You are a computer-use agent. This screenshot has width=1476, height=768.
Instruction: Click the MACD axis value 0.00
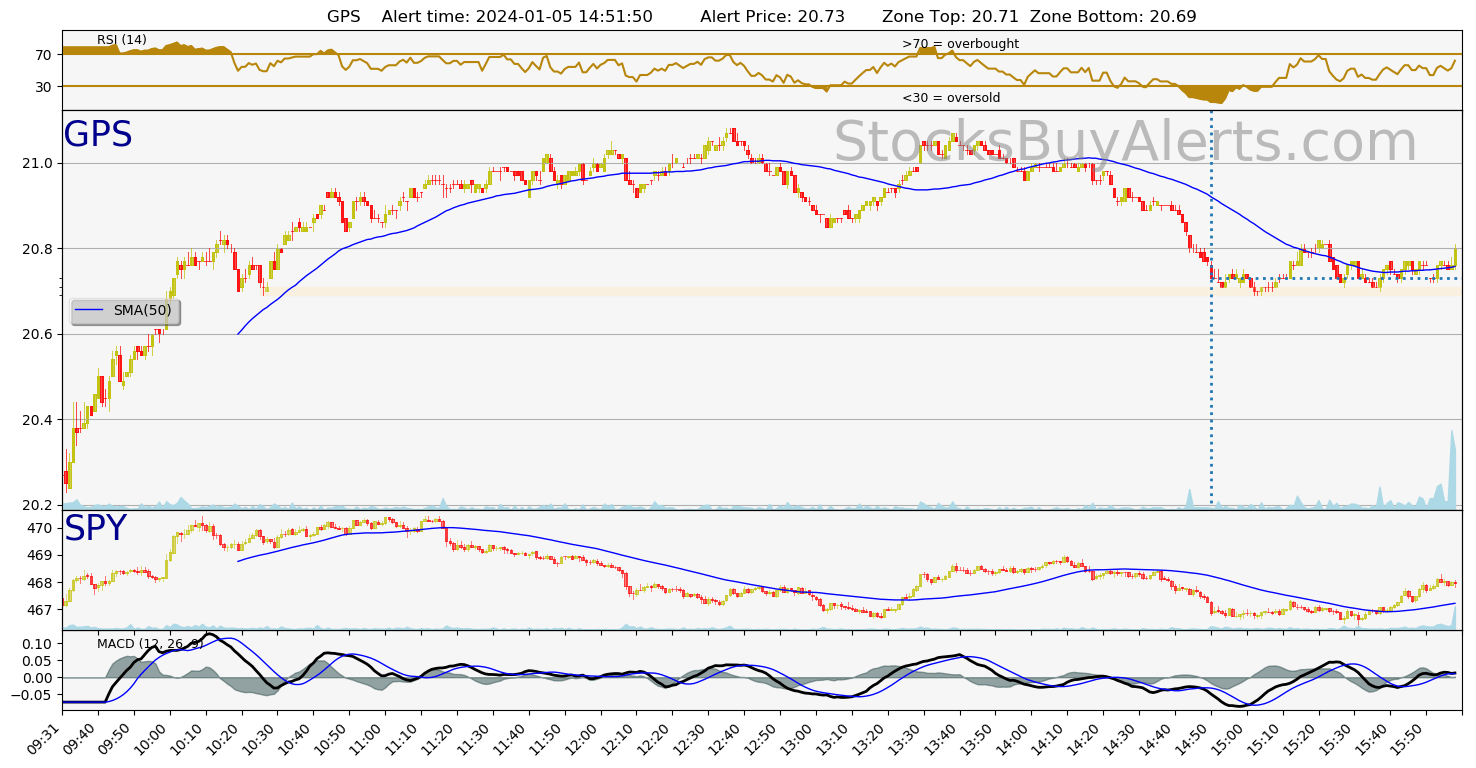coord(38,678)
